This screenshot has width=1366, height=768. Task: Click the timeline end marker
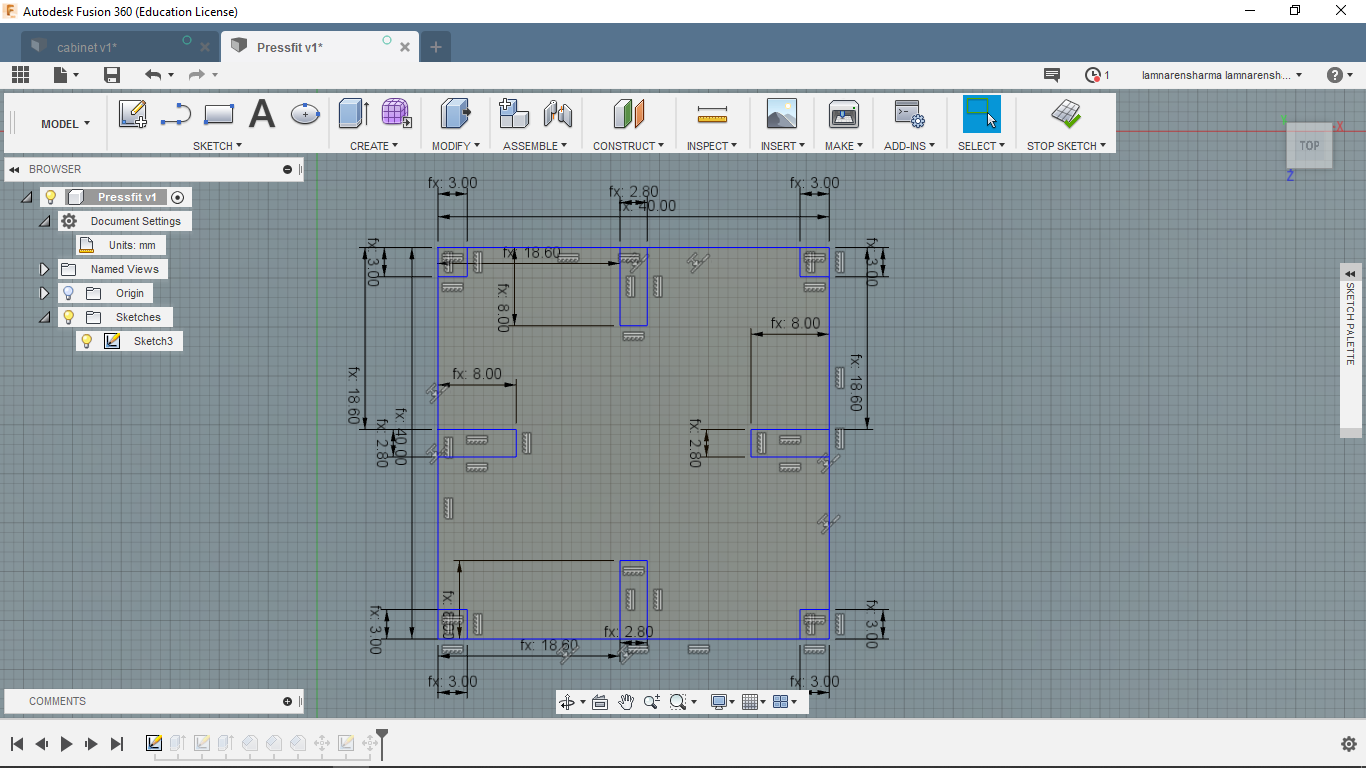381,741
